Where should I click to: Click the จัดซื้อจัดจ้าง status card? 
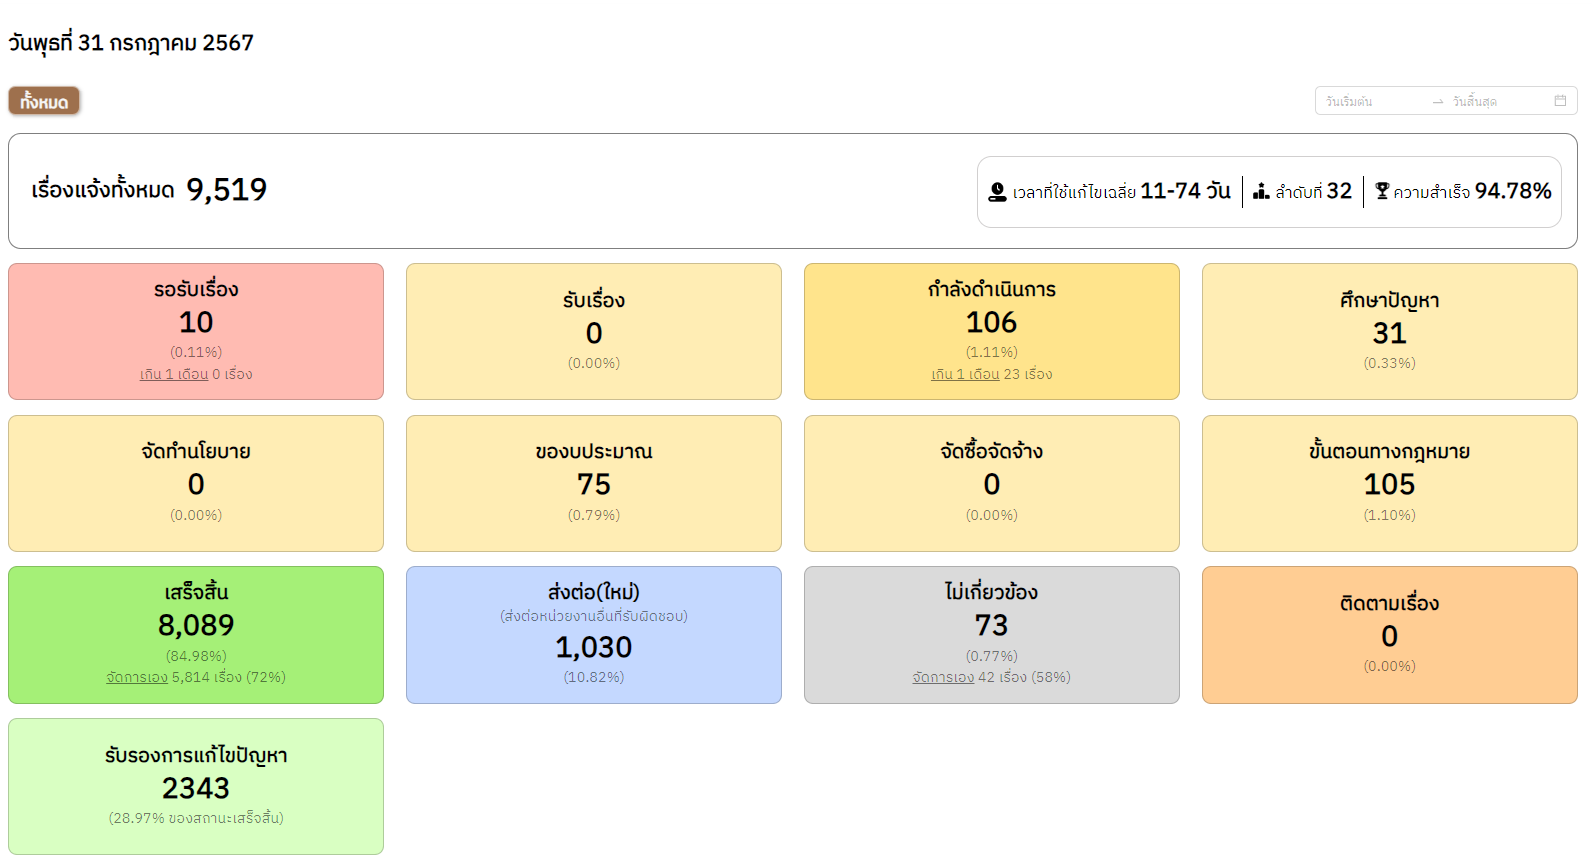(x=991, y=483)
